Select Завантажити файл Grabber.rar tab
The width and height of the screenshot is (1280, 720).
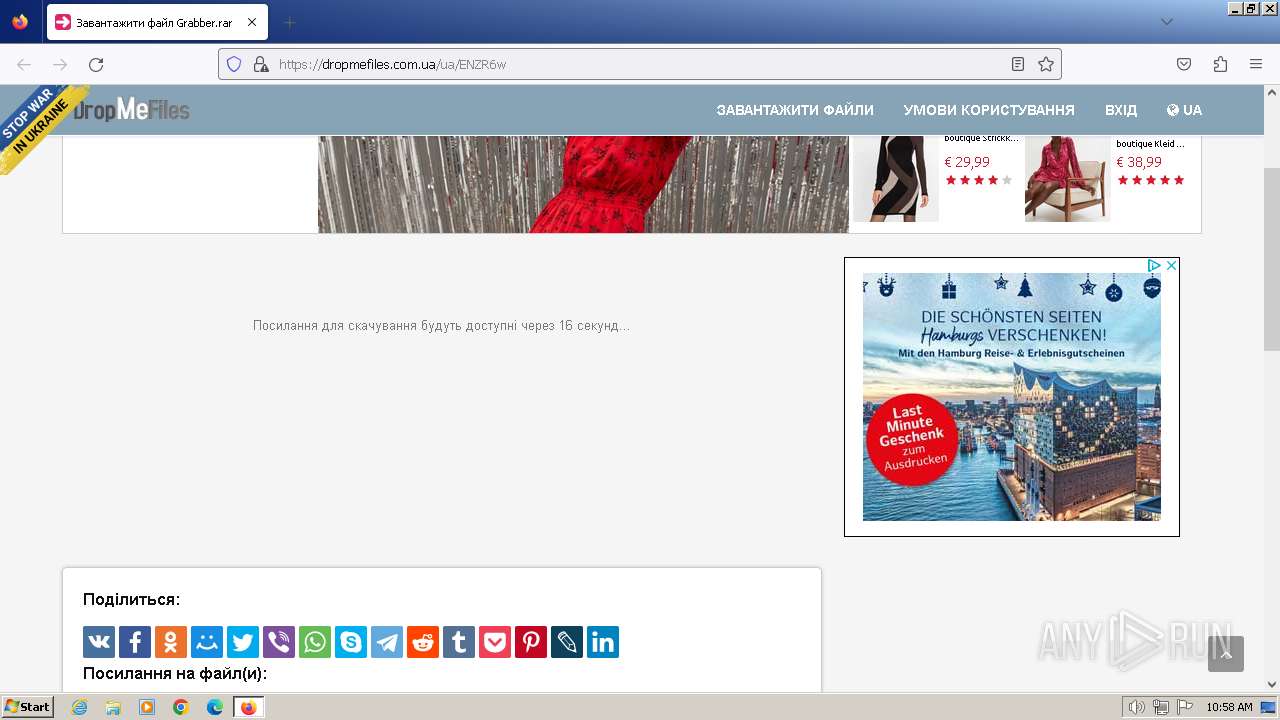(157, 22)
